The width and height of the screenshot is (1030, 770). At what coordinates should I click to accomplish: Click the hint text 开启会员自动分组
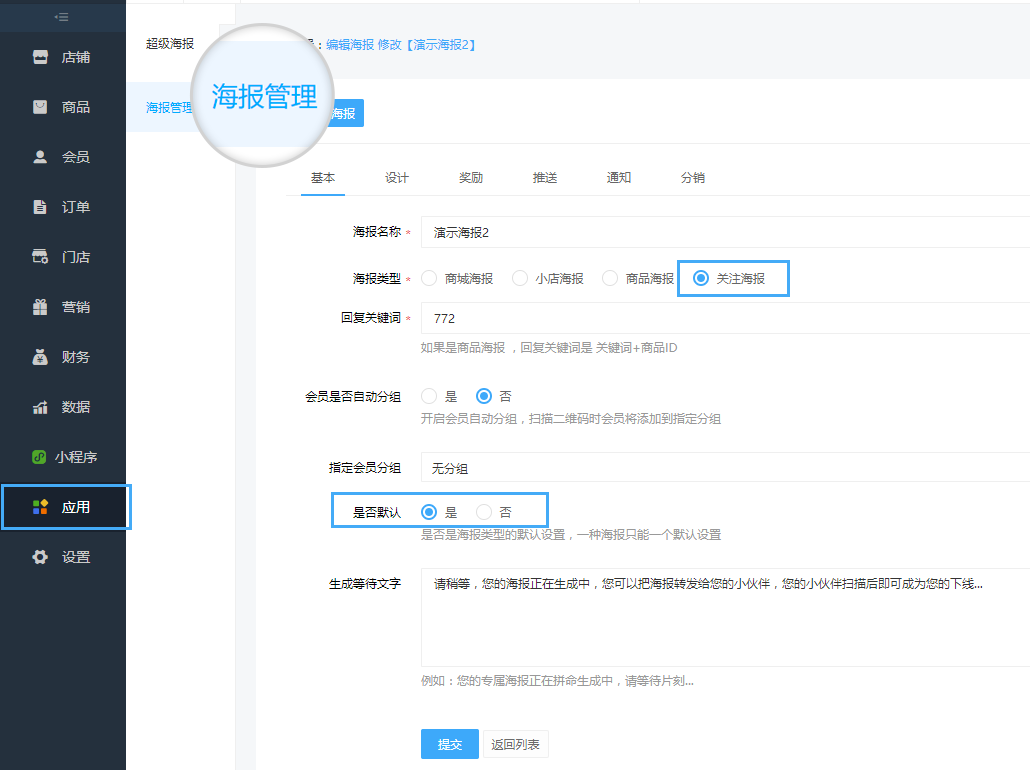coord(469,419)
